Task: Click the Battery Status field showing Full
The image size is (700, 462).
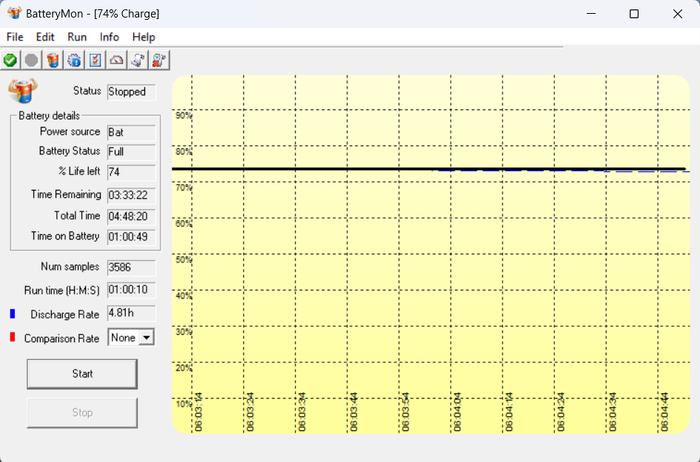Action: pyautogui.click(x=131, y=152)
